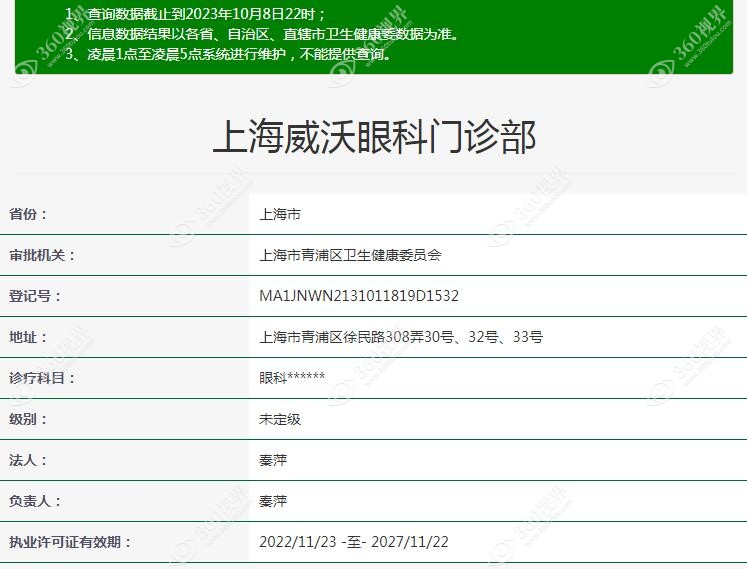
Task: Click the value 眼科******
Action: (x=292, y=378)
